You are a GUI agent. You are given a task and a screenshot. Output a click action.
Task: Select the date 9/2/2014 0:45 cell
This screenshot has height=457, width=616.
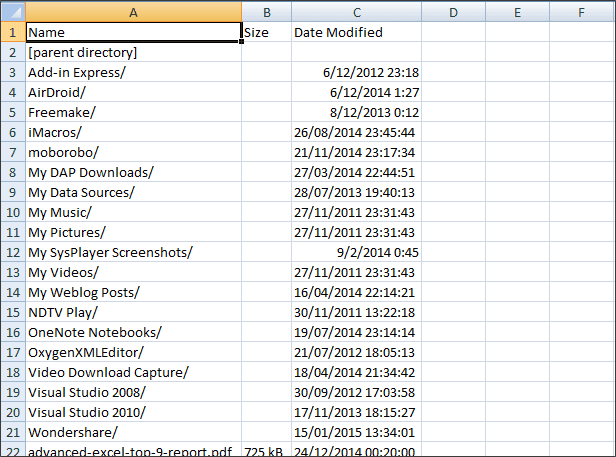(356, 252)
